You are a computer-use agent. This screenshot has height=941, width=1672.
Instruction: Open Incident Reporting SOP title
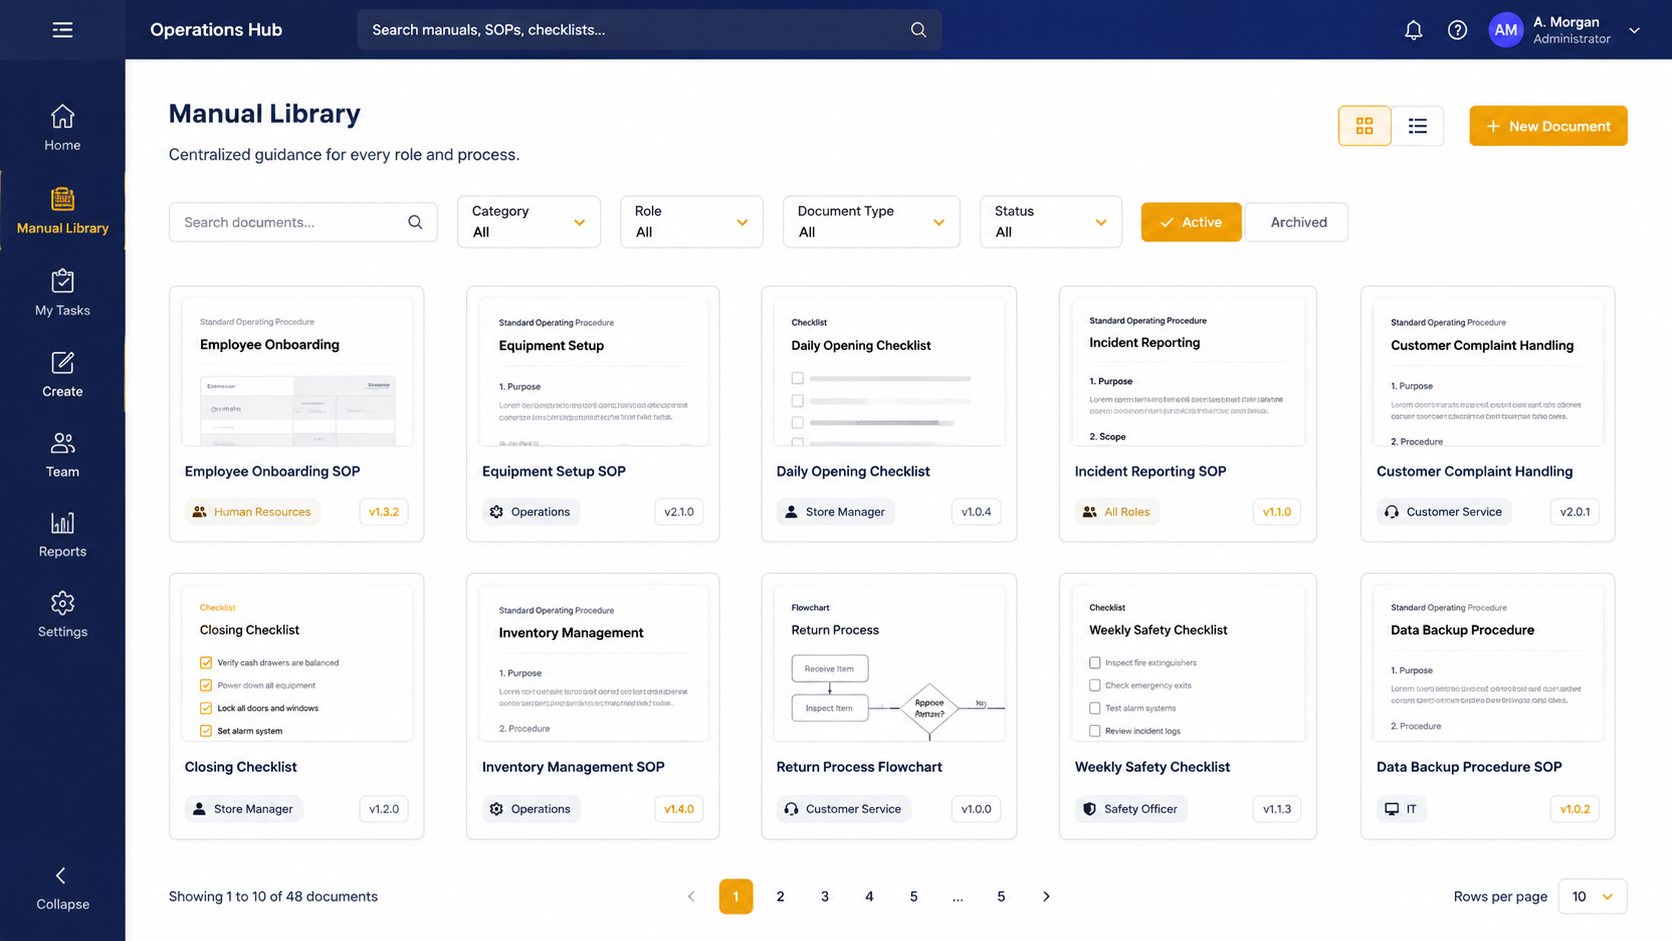(x=1150, y=471)
